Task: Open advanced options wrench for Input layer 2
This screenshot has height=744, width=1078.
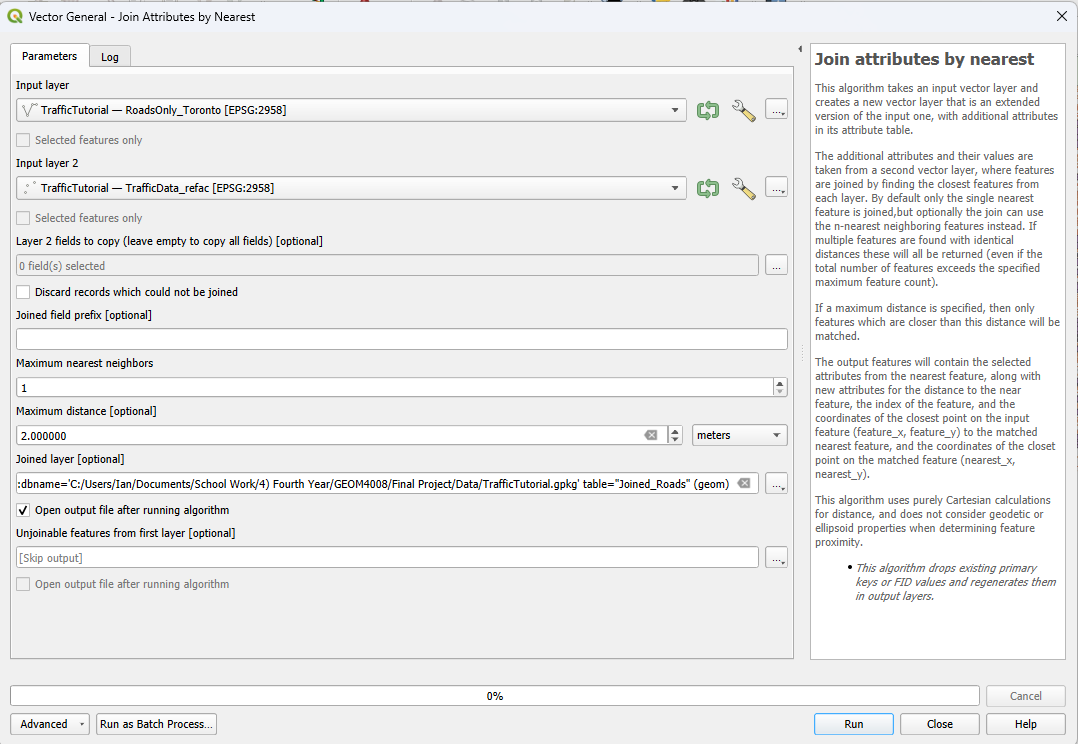Action: [x=743, y=188]
